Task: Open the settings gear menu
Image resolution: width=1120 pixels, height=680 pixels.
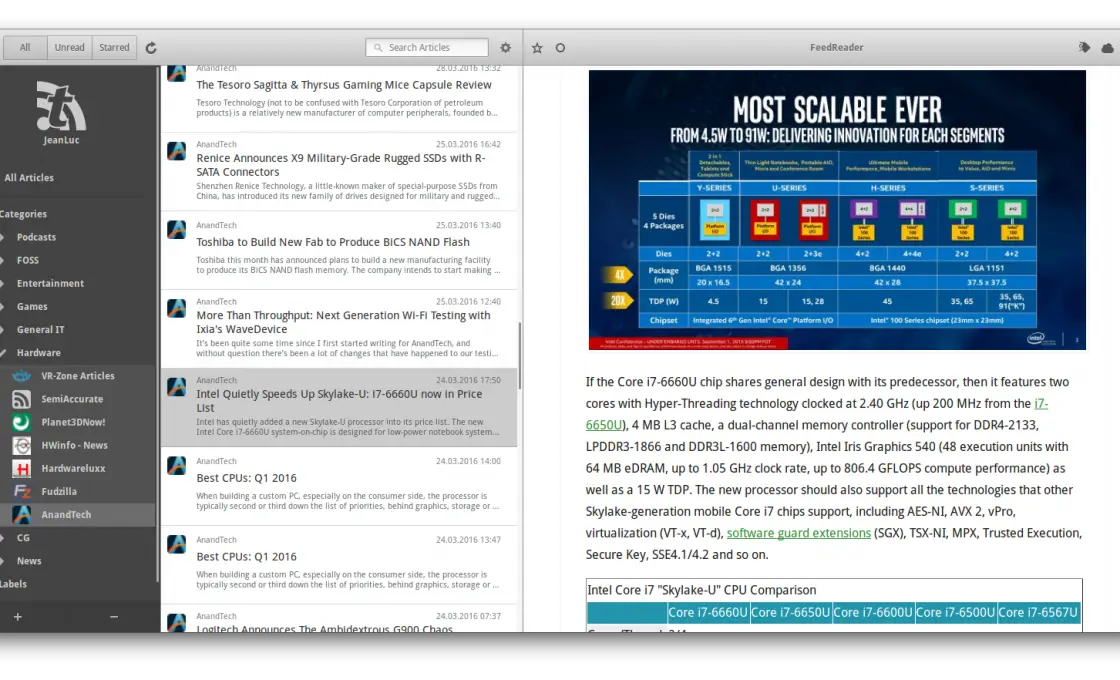Action: click(x=506, y=48)
